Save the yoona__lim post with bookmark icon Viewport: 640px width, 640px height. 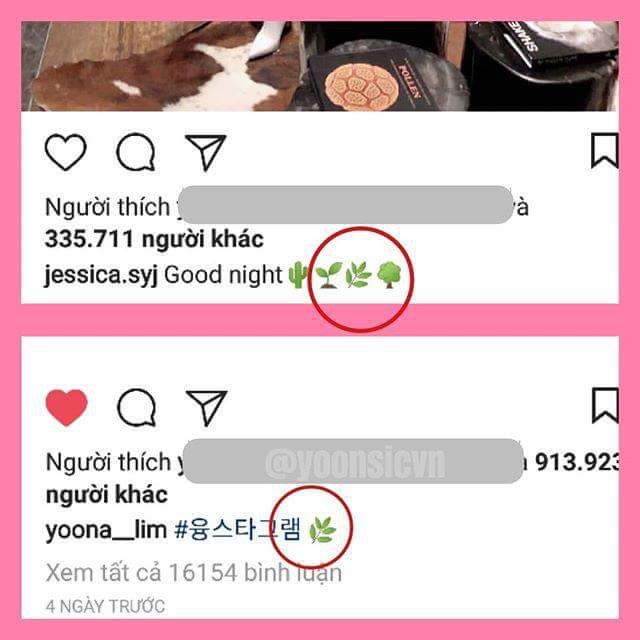coord(605,406)
